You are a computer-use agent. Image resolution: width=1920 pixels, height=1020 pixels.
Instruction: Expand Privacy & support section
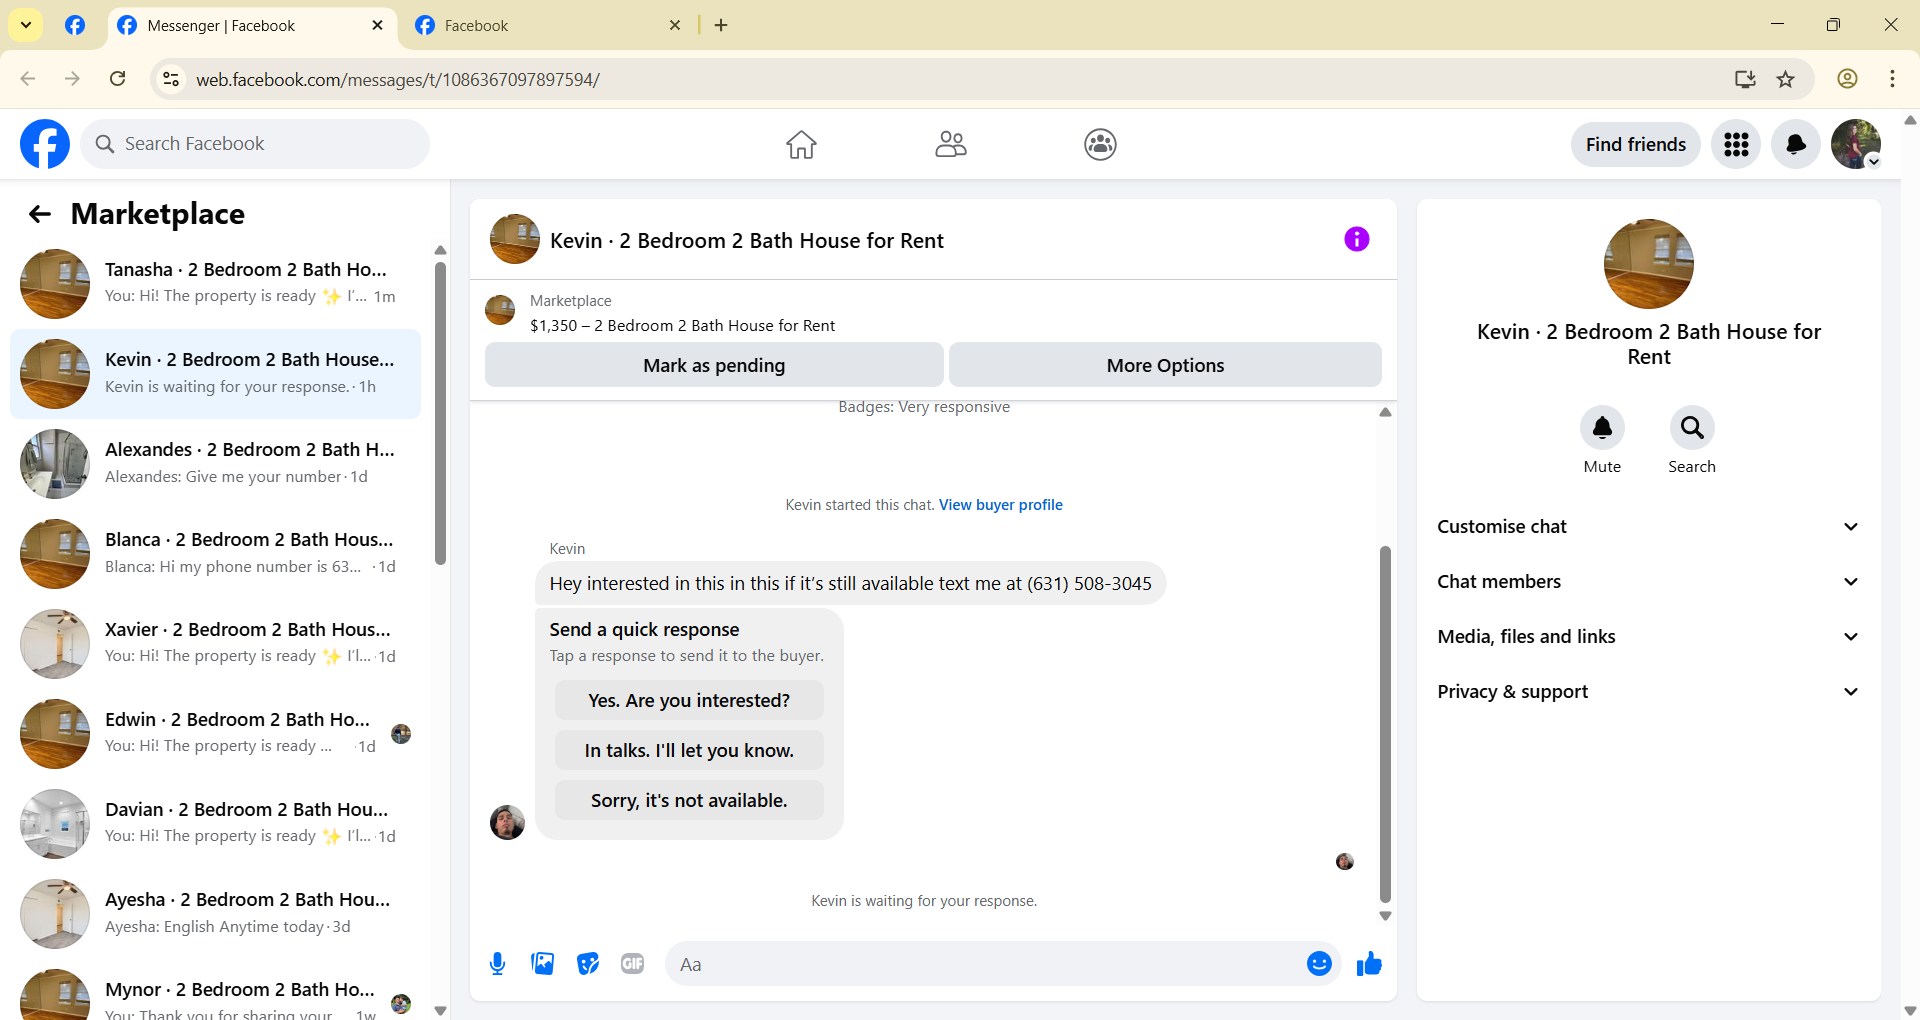click(1649, 692)
